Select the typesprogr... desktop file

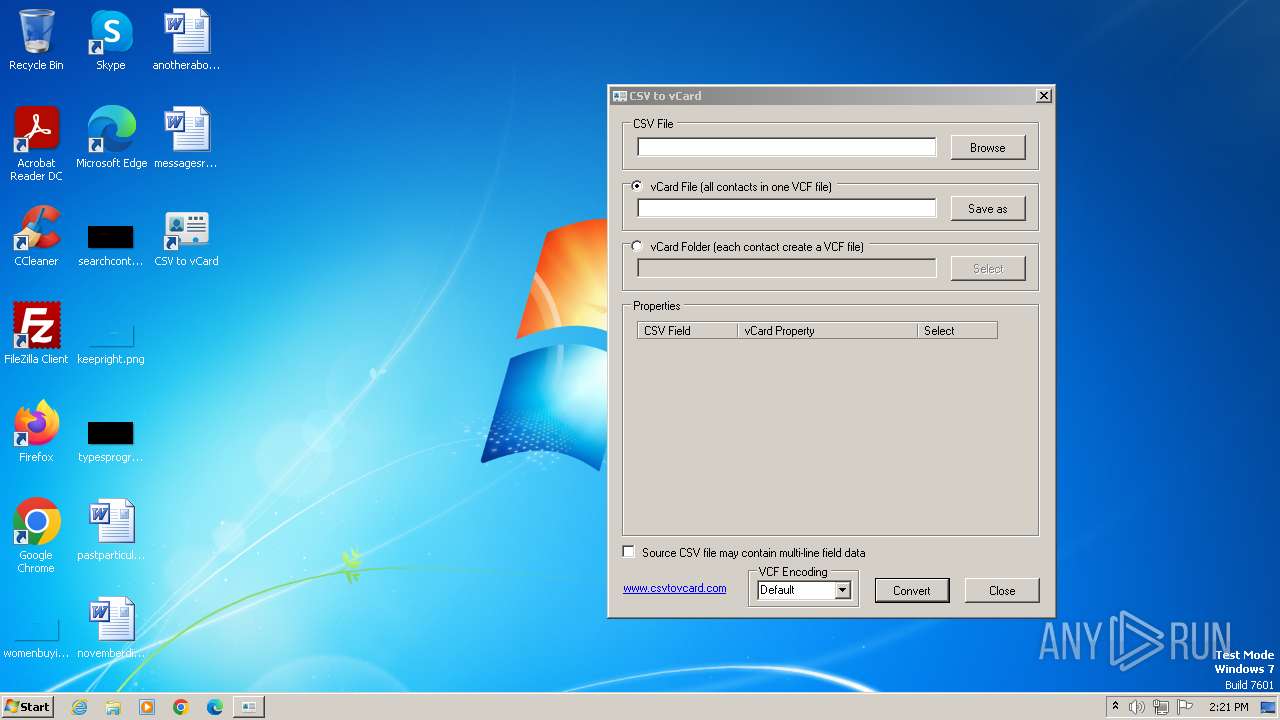click(x=110, y=441)
